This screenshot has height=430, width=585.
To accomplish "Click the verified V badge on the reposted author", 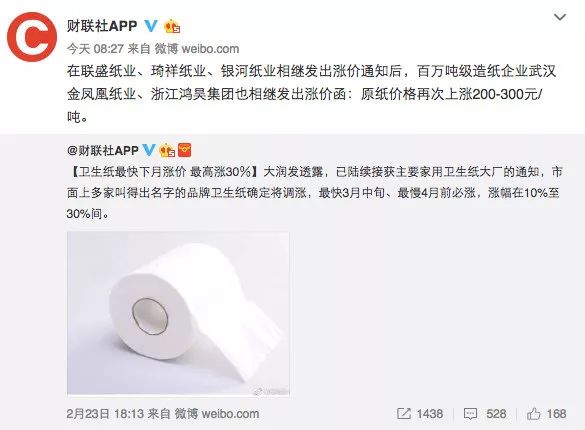I will click(x=148, y=150).
